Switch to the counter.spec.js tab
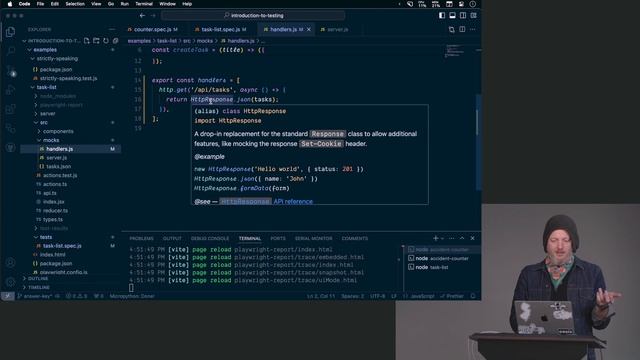Screen dimensions: 640x360 (153, 29)
